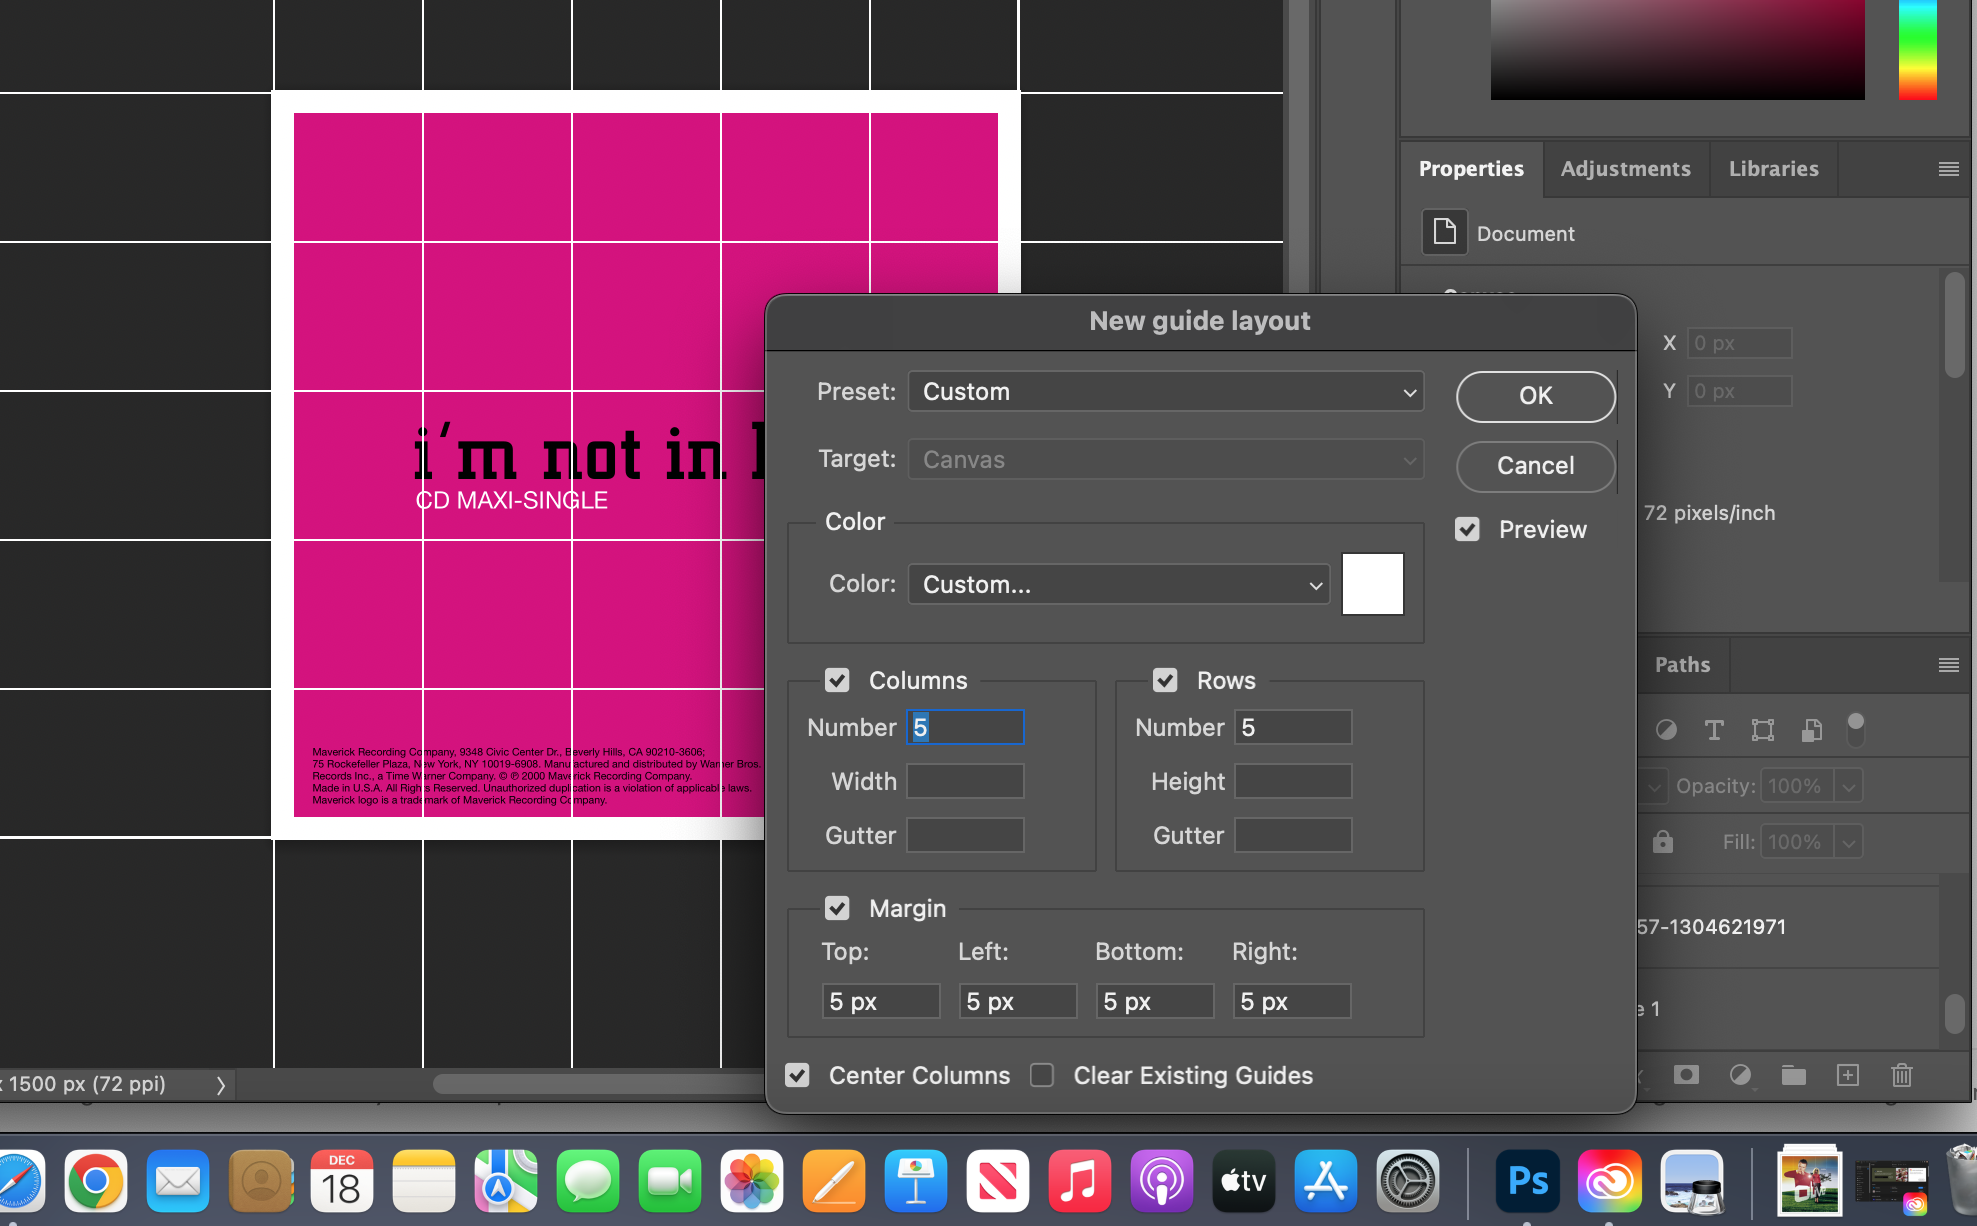
Task: Disable Center Columns checkbox
Action: [797, 1075]
